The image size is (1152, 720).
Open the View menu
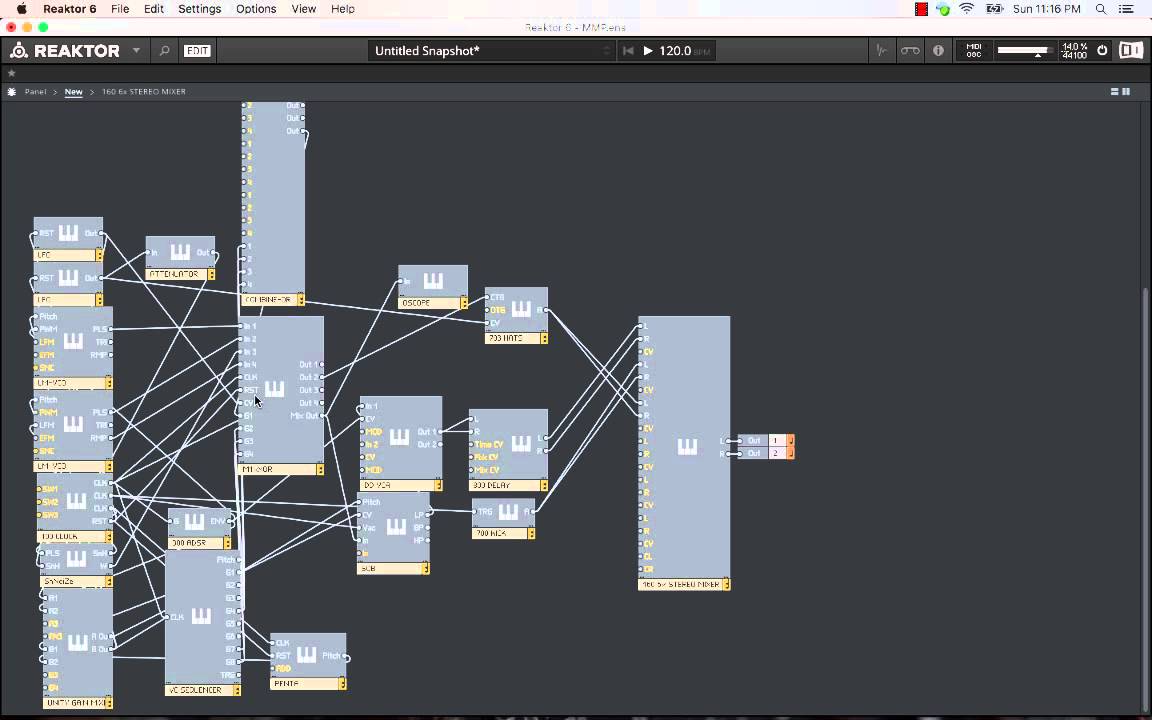coord(303,9)
